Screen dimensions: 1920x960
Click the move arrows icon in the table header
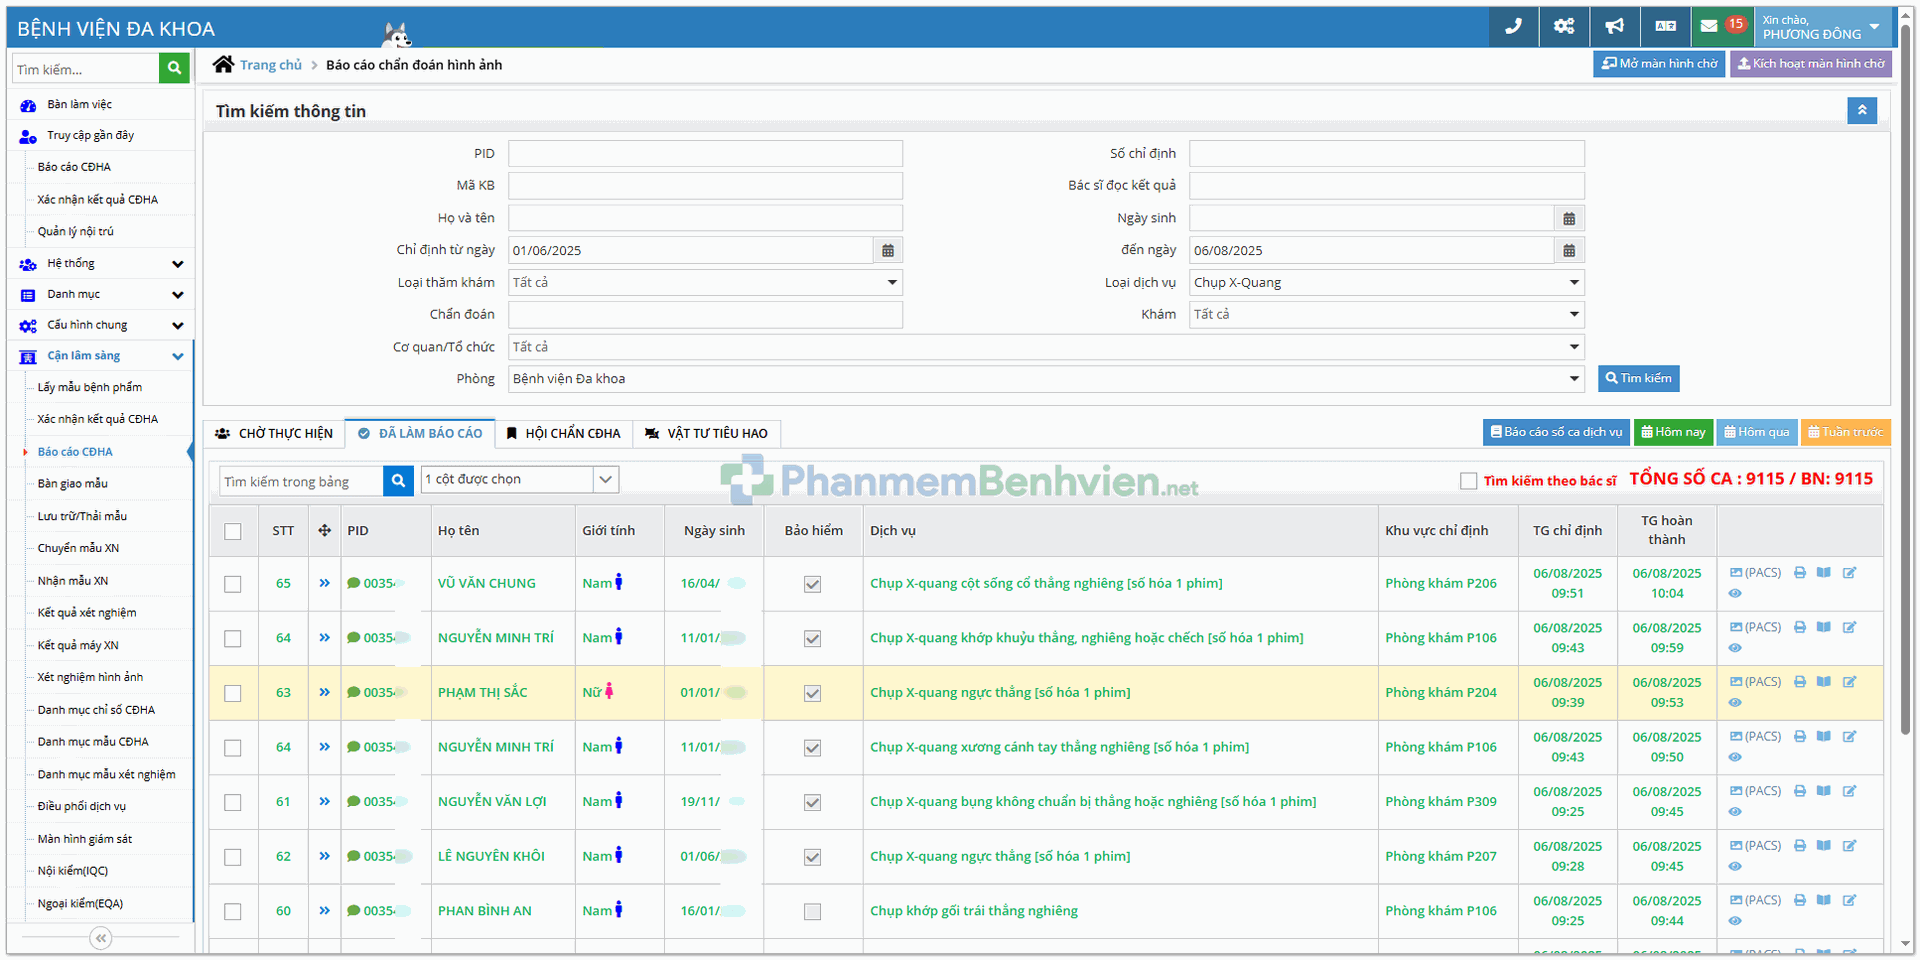pyautogui.click(x=324, y=531)
